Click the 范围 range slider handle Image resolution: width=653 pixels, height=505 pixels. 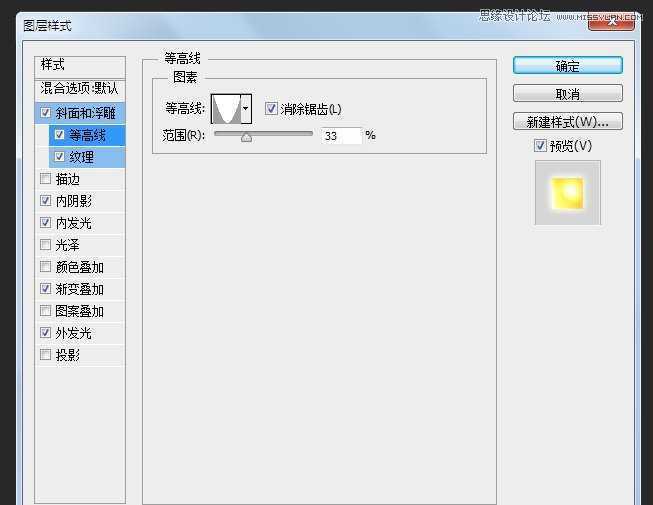pyautogui.click(x=246, y=137)
